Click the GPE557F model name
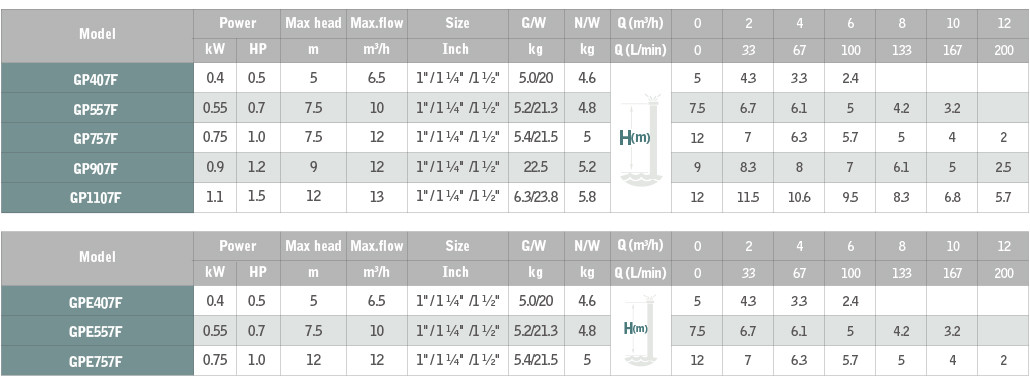1030x386 pixels. (x=97, y=331)
